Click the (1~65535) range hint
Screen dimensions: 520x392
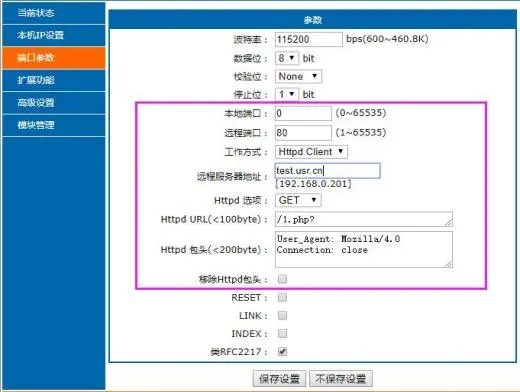[361, 133]
